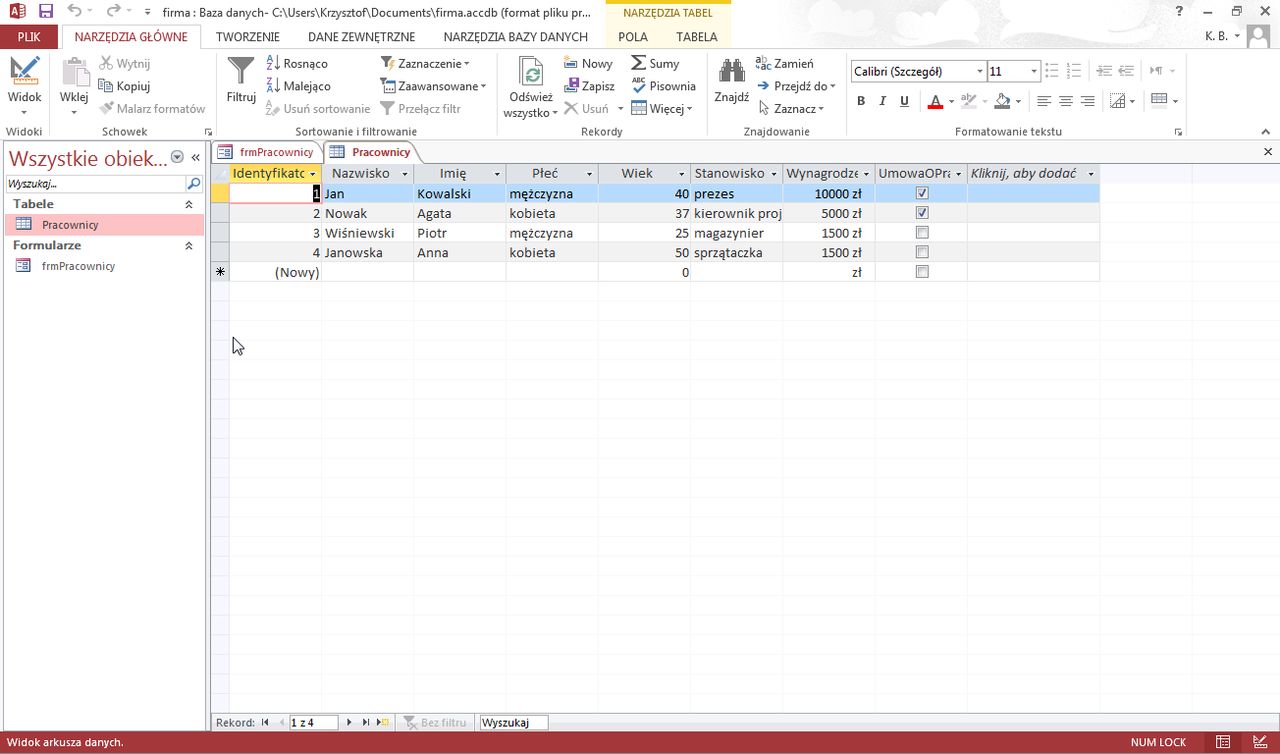Click Kliknij, aby dodać column header
This screenshot has height=754, width=1280.
tap(1033, 173)
